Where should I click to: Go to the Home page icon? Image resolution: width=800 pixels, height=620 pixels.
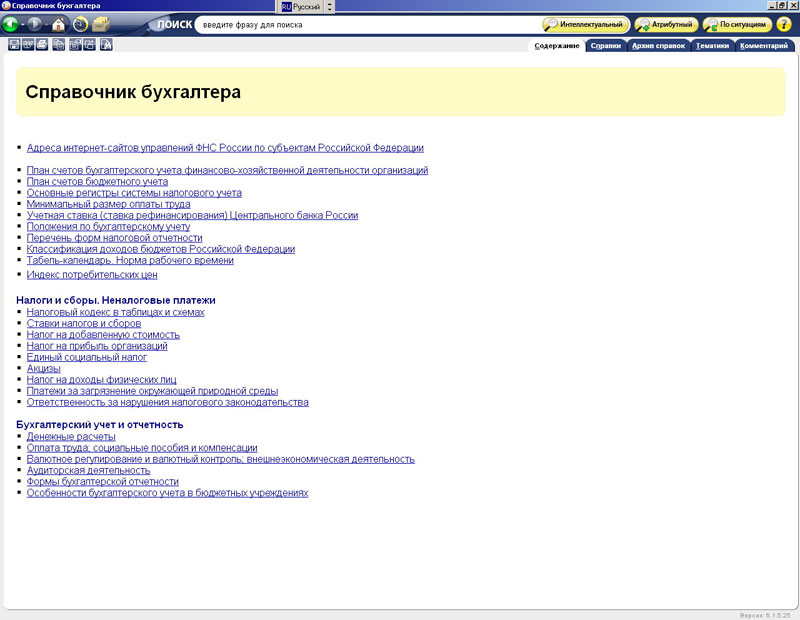pyautogui.click(x=58, y=25)
